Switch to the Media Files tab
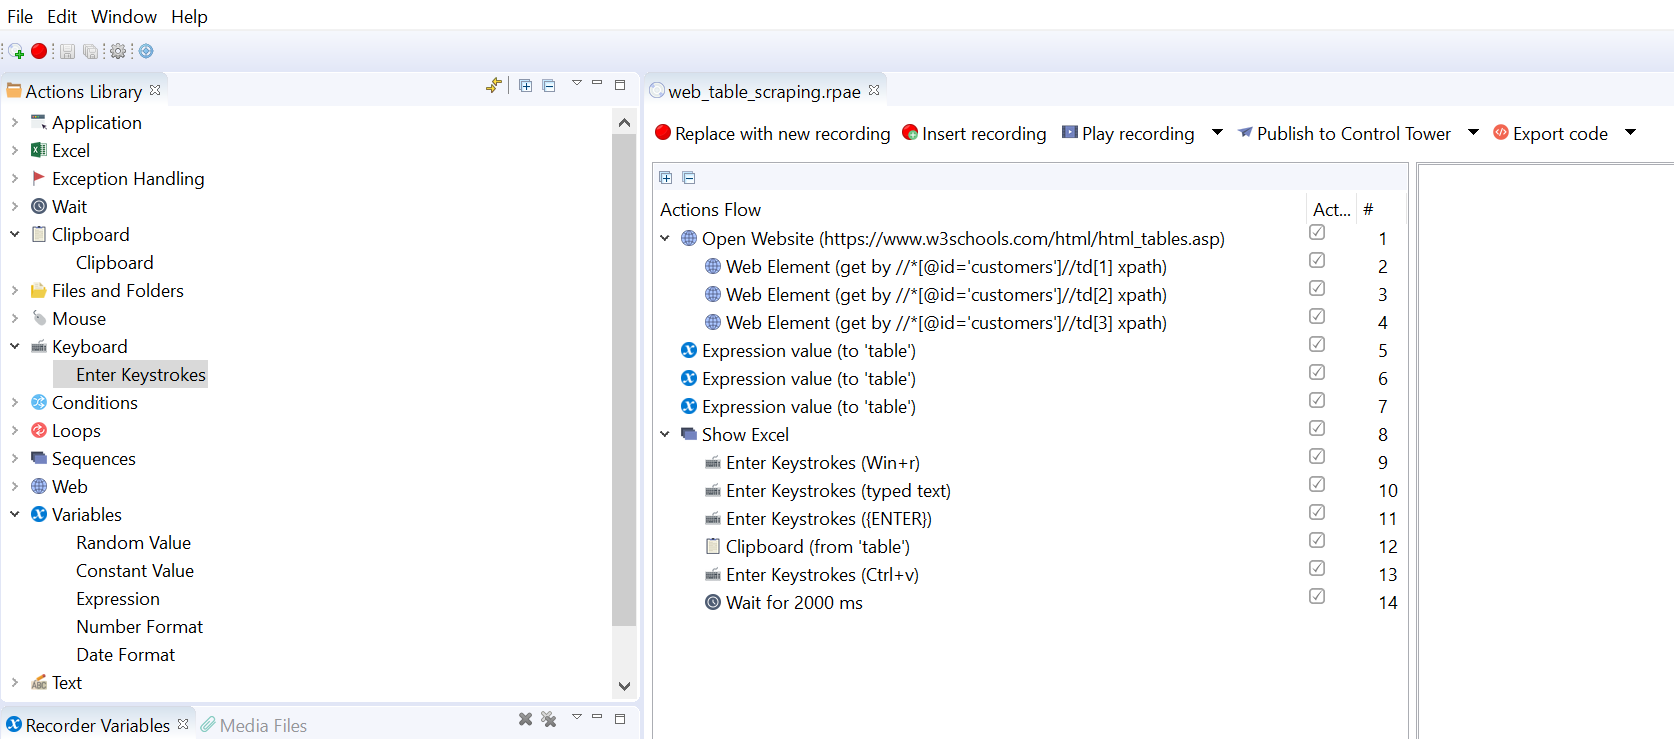 click(254, 725)
